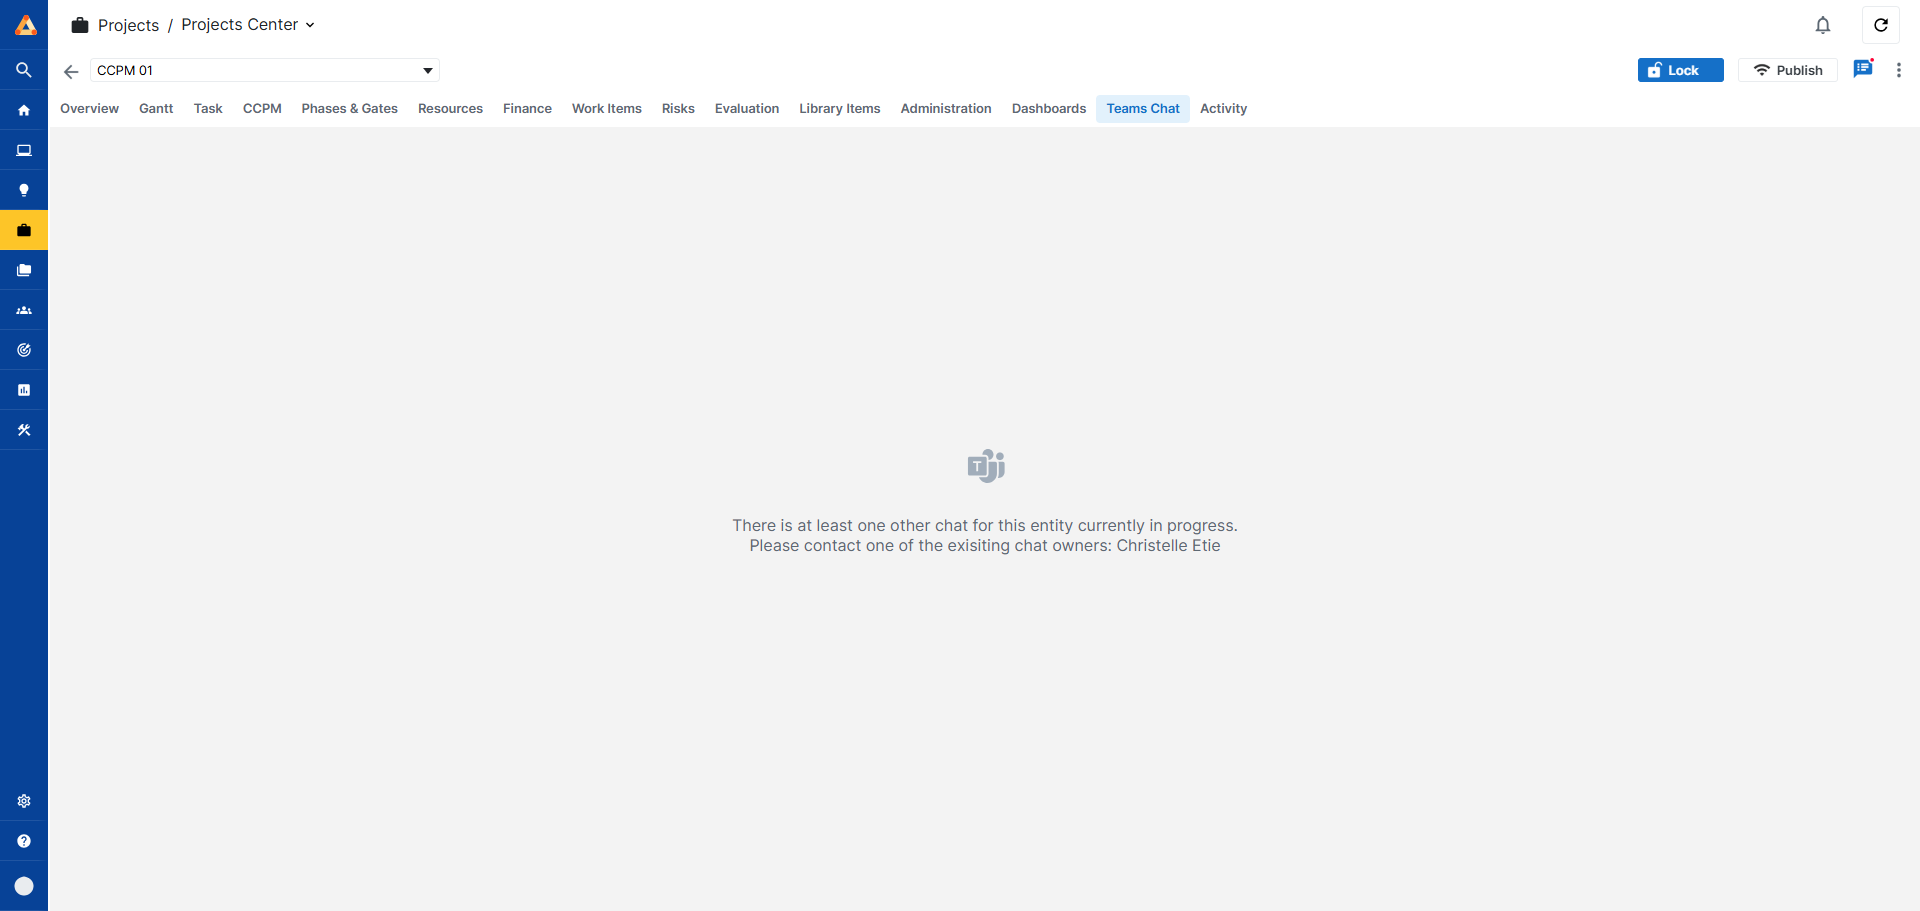
Task: Open the three-dot more options menu
Action: (1898, 70)
